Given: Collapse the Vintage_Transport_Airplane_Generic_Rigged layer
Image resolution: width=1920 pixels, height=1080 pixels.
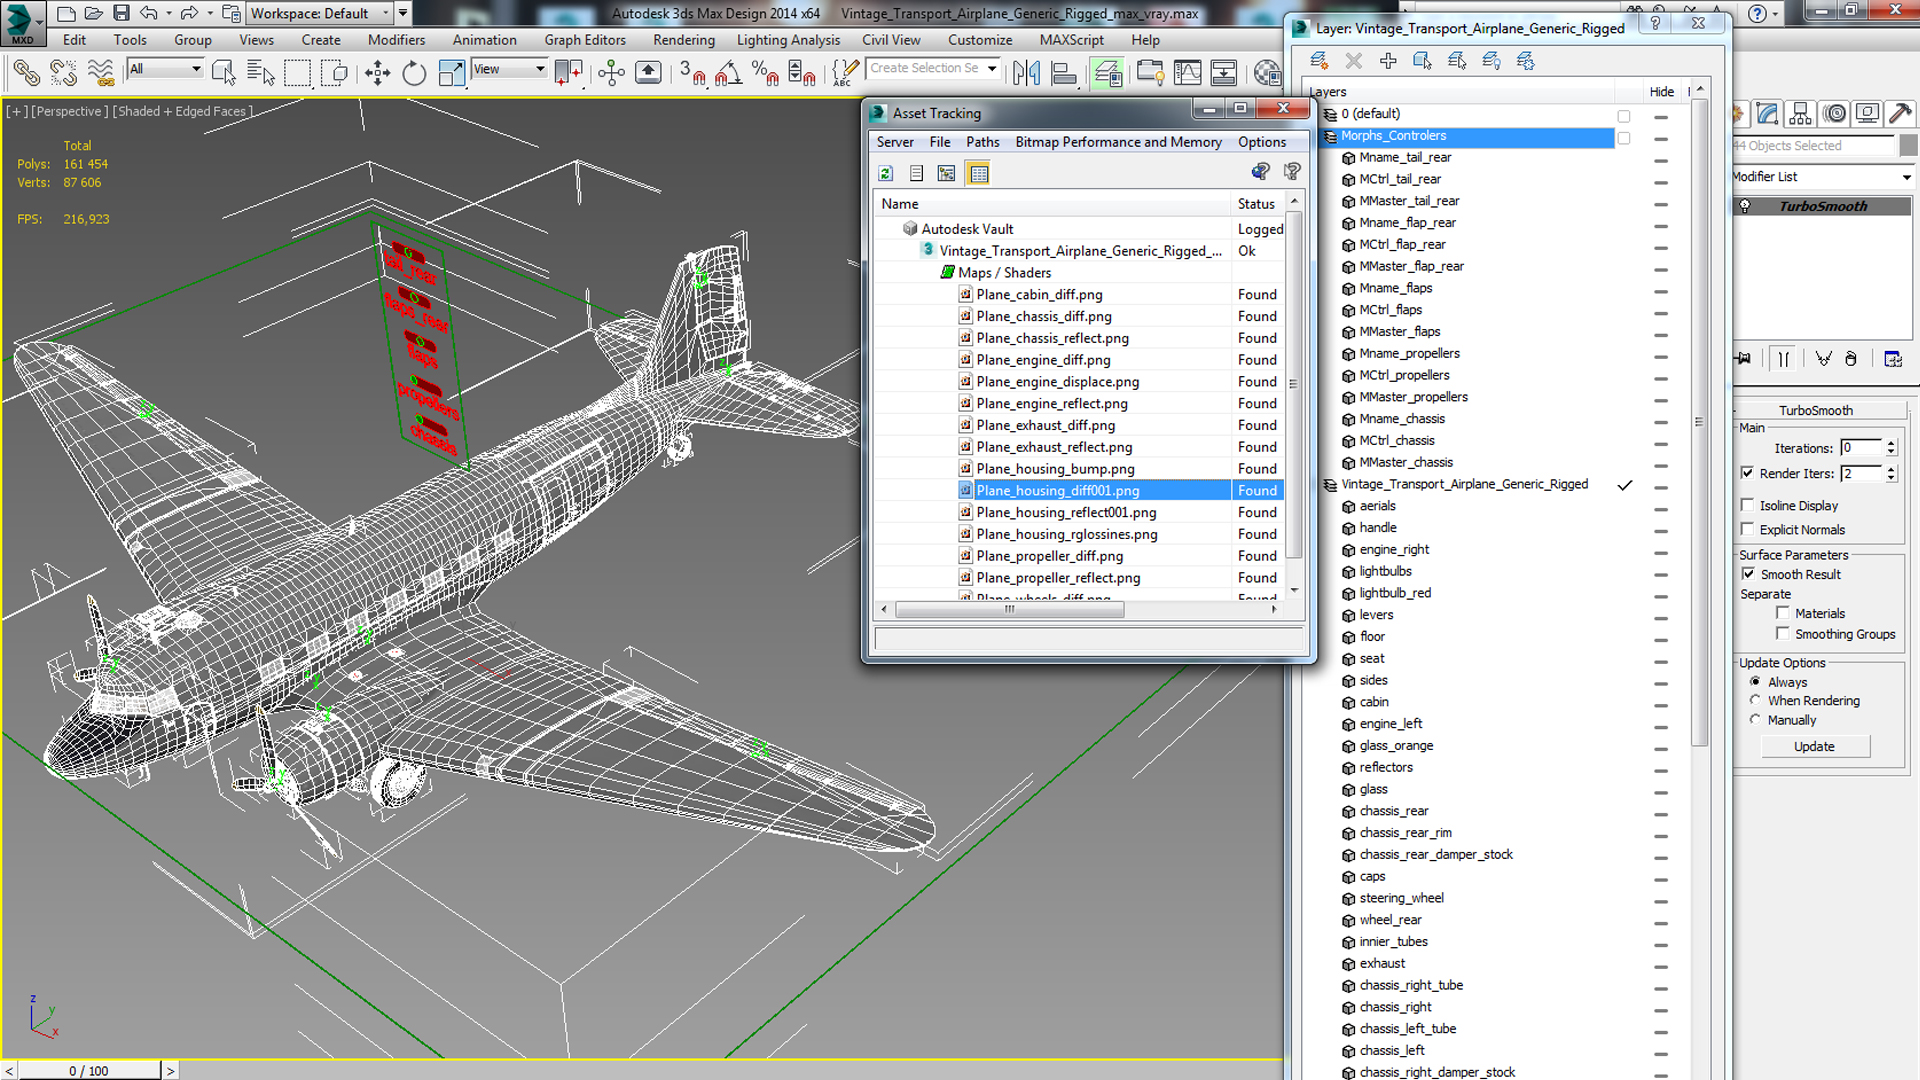Looking at the screenshot, I should (1329, 485).
